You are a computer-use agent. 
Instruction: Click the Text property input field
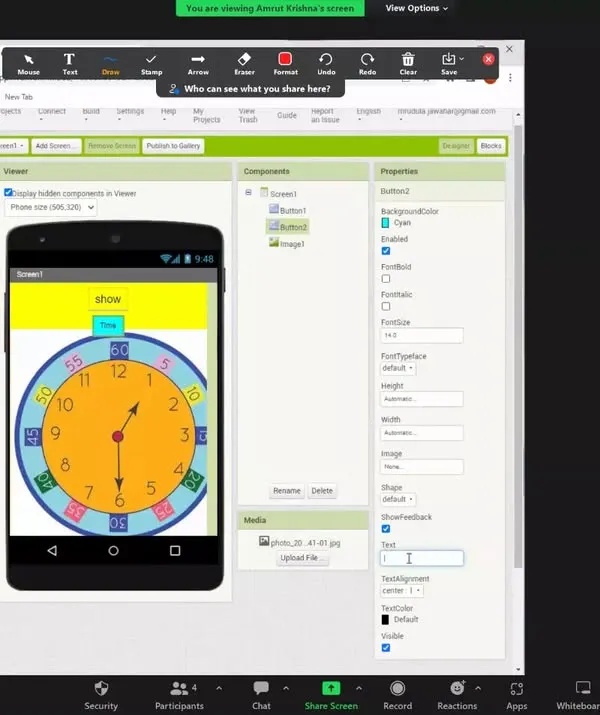422,558
